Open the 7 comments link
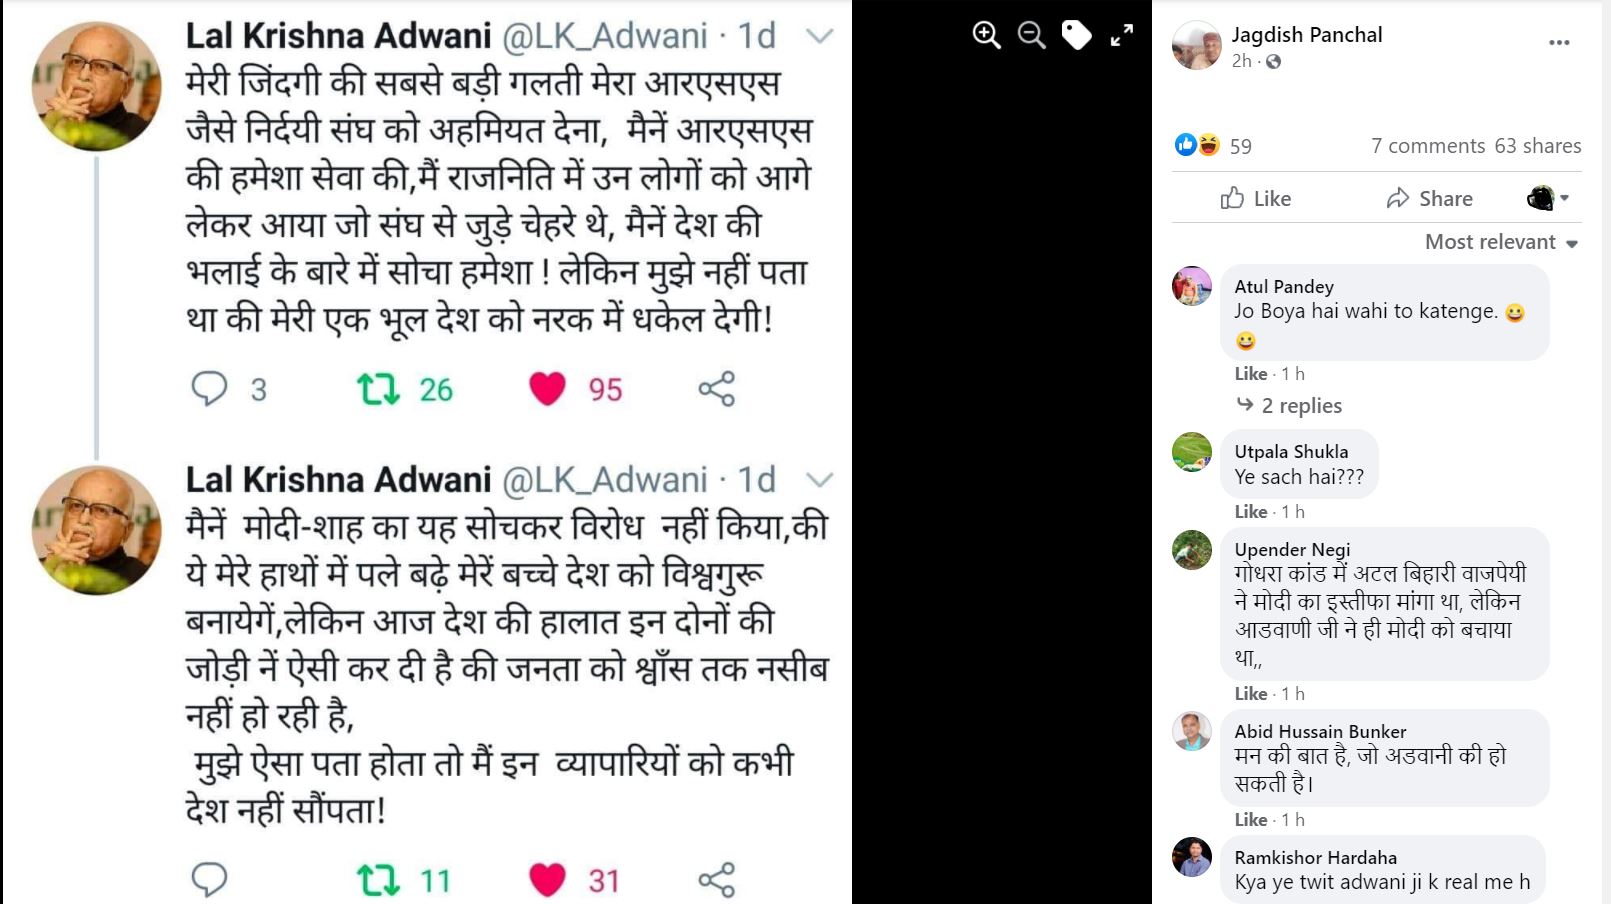The image size is (1611, 904). point(1427,146)
